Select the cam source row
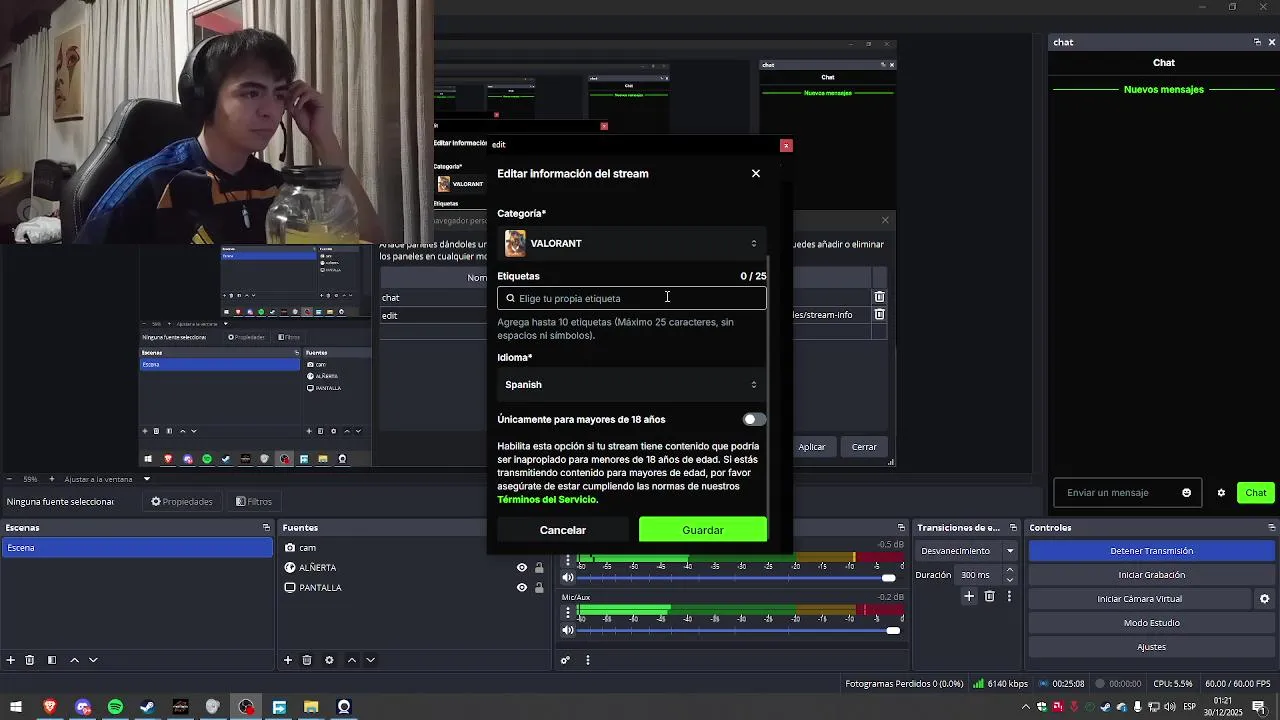Image resolution: width=1280 pixels, height=720 pixels. pyautogui.click(x=414, y=548)
